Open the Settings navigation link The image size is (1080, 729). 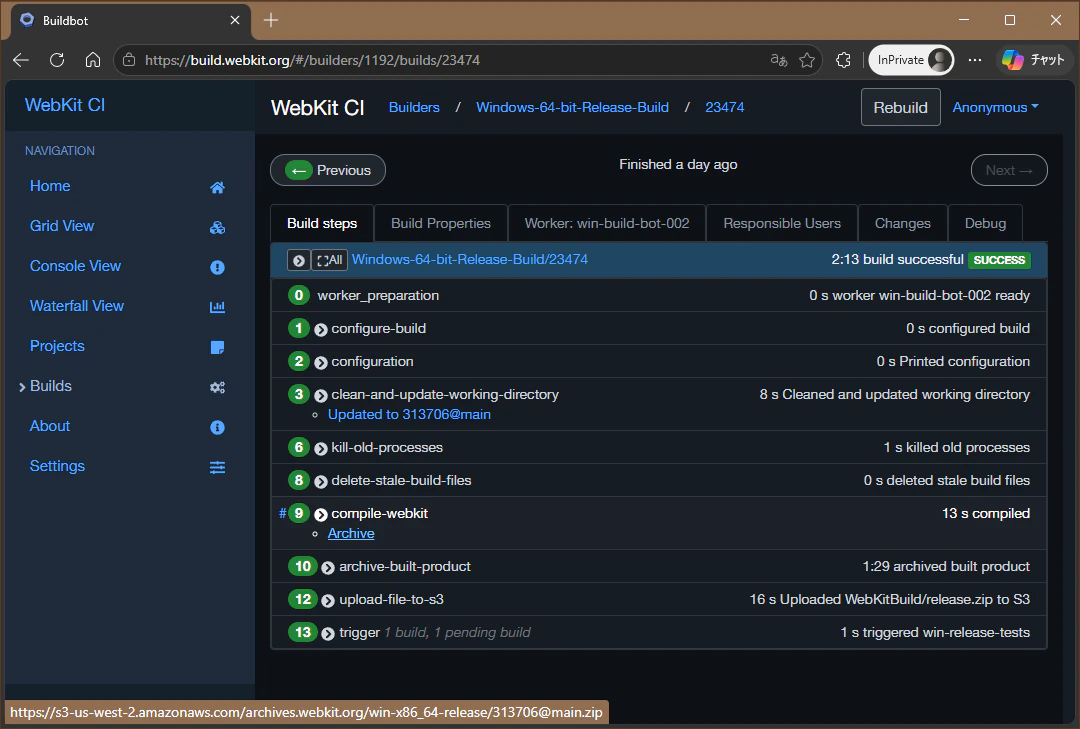pos(57,466)
